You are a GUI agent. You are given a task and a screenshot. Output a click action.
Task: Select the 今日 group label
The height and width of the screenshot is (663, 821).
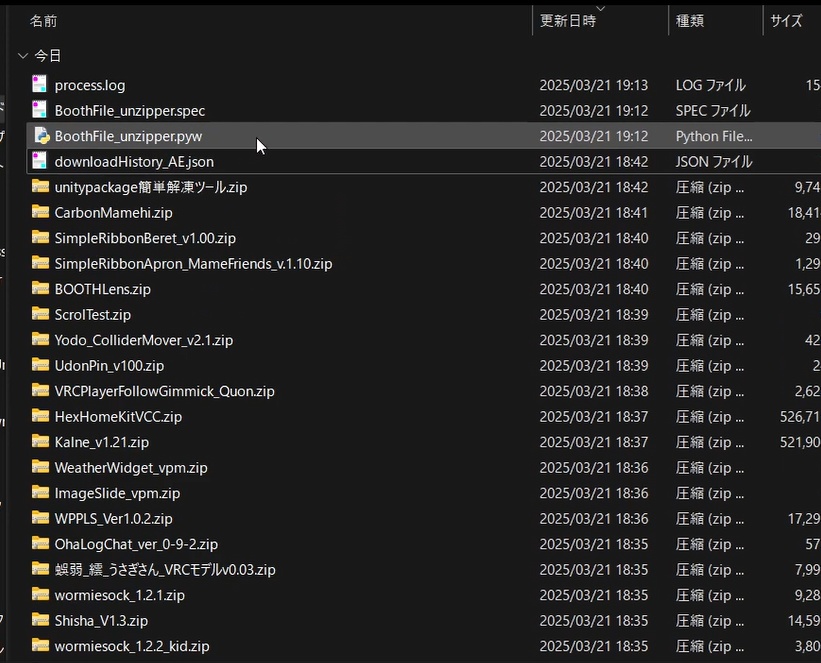click(x=48, y=56)
